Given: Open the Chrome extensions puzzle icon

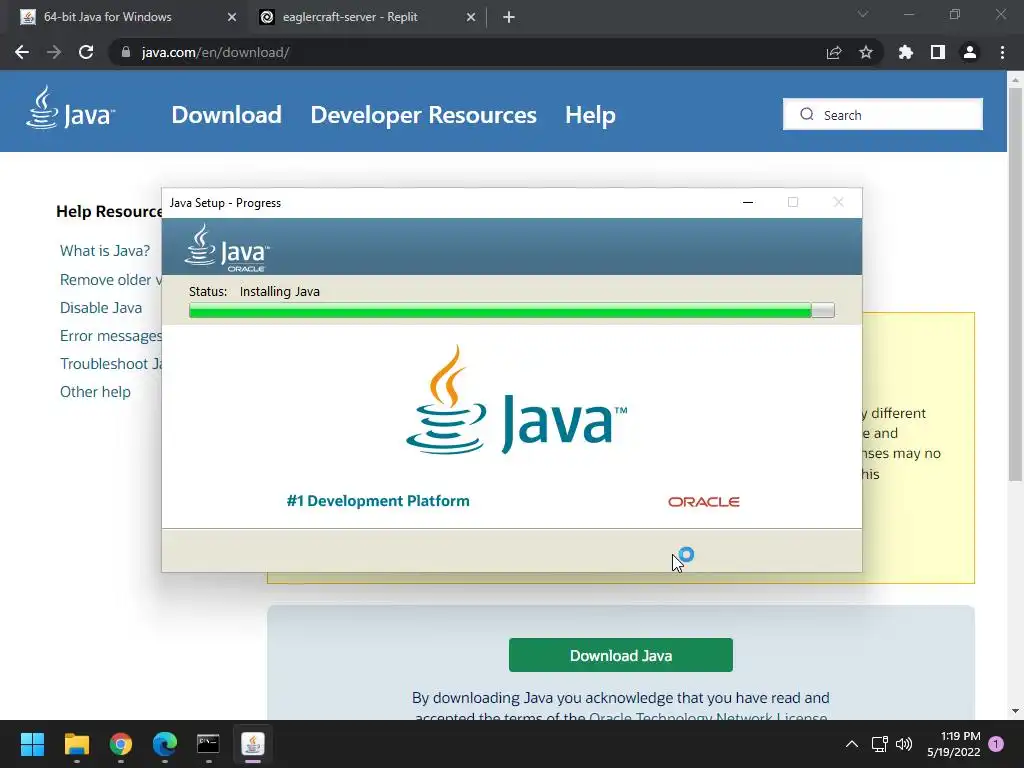Looking at the screenshot, I should 905,52.
